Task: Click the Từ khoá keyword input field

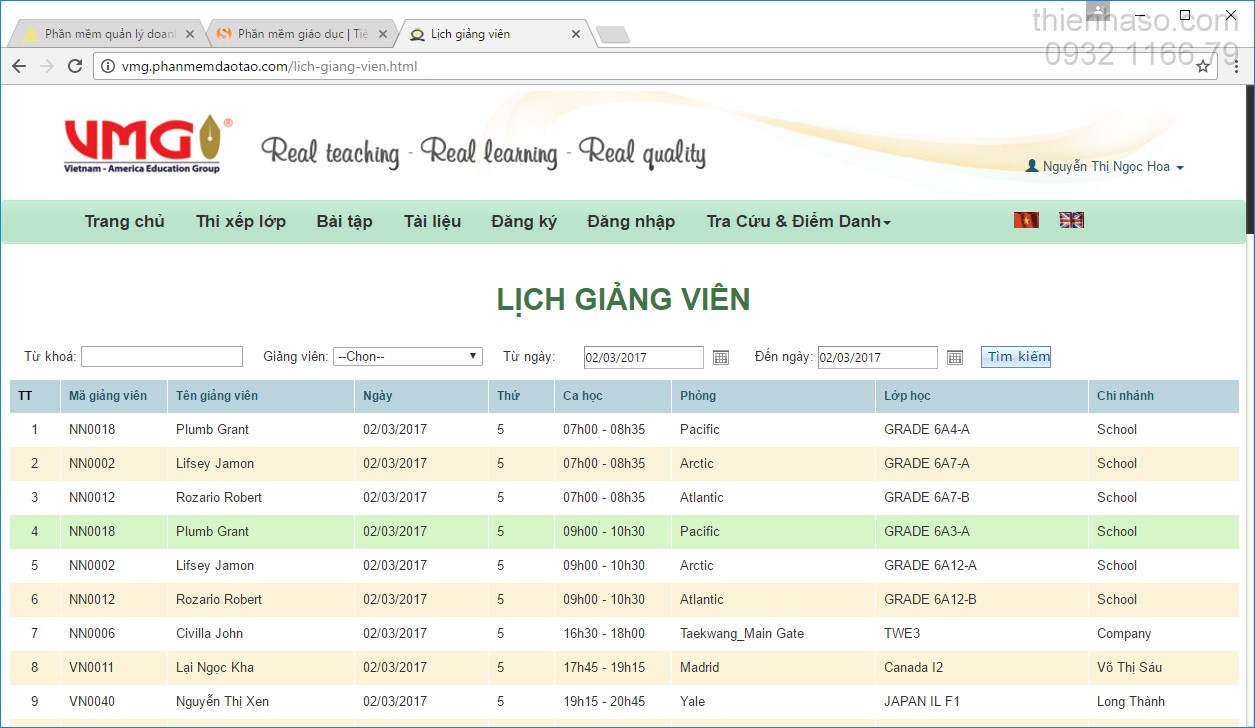Action: click(x=162, y=357)
